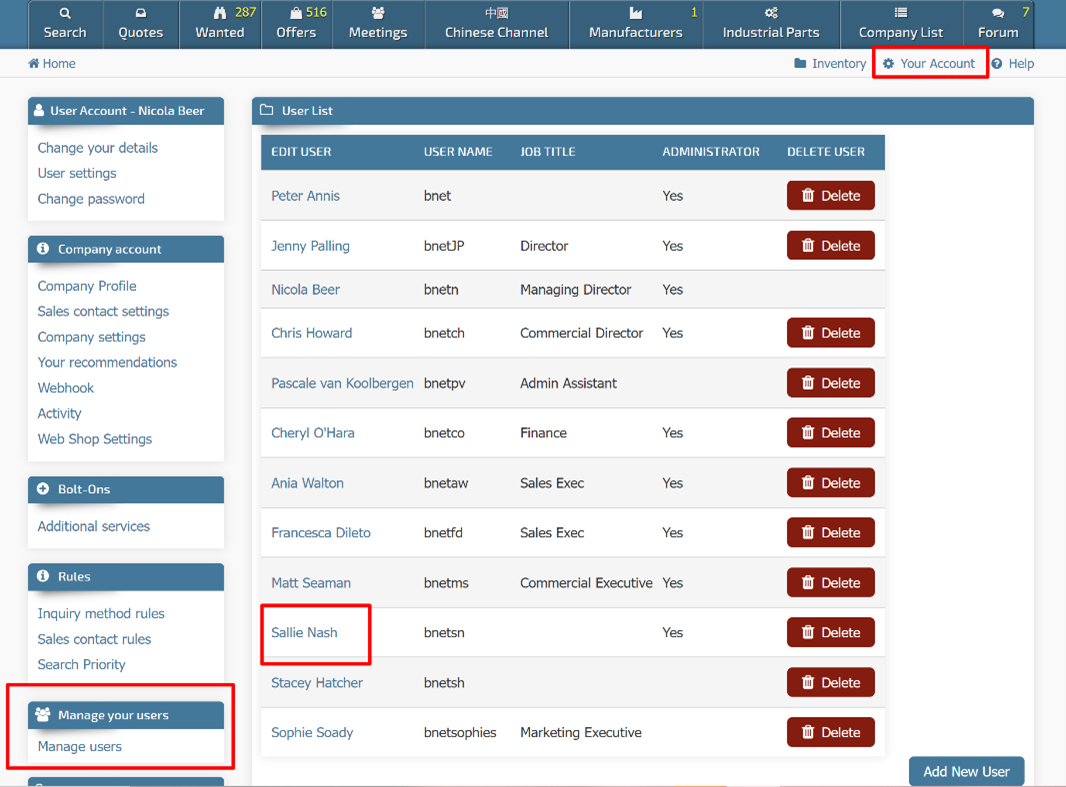The height and width of the screenshot is (787, 1066).
Task: Click trash icon in Sophie Soady row
Action: pos(808,732)
